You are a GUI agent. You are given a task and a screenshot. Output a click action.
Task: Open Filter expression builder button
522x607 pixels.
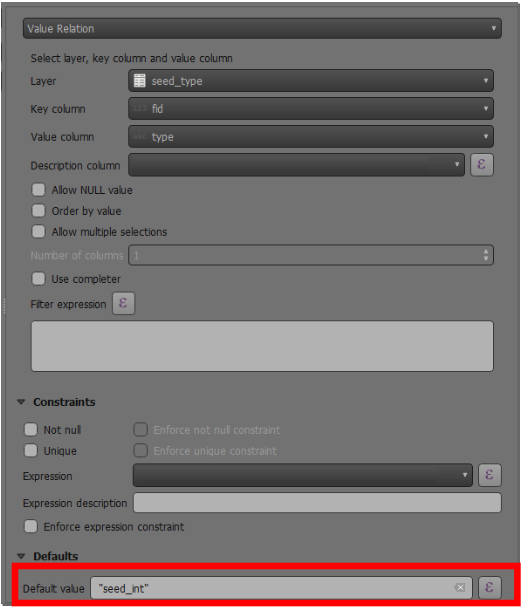(x=124, y=303)
